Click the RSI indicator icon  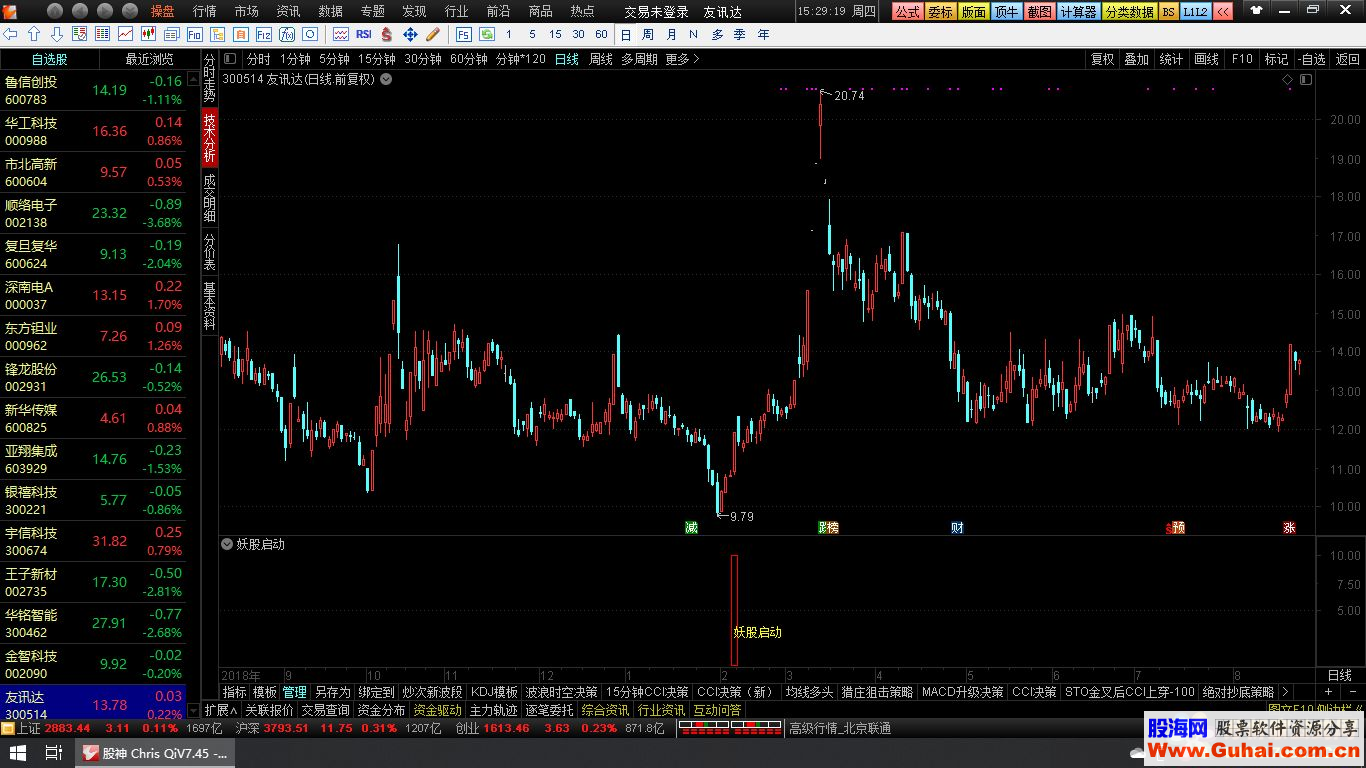364,34
